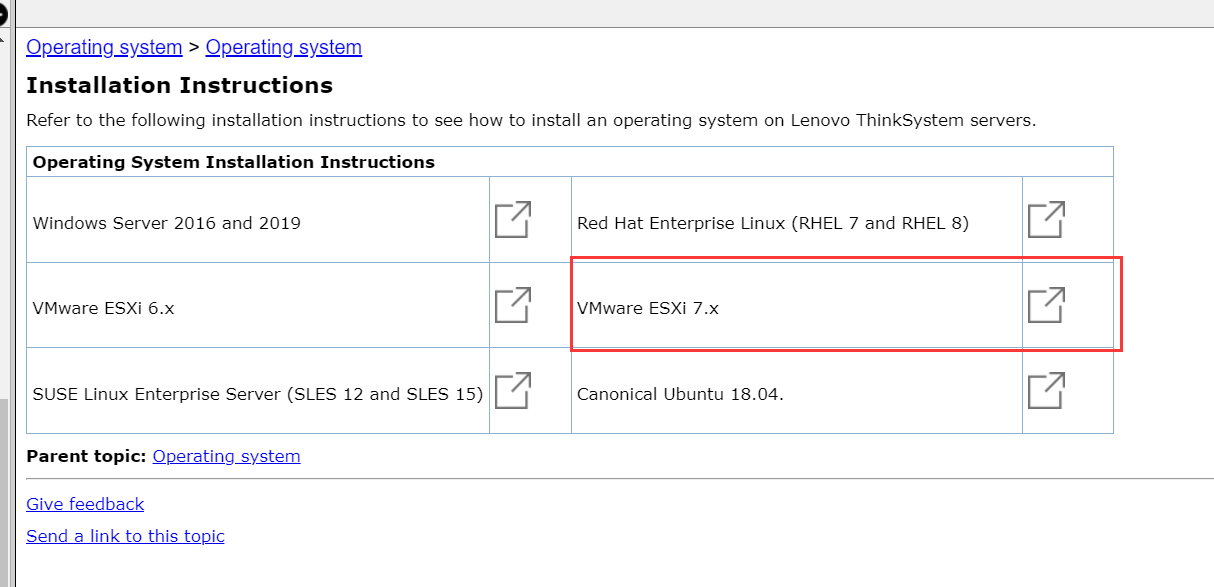Click the VMware ESXi 6.x row label
The width and height of the screenshot is (1214, 587).
point(104,308)
